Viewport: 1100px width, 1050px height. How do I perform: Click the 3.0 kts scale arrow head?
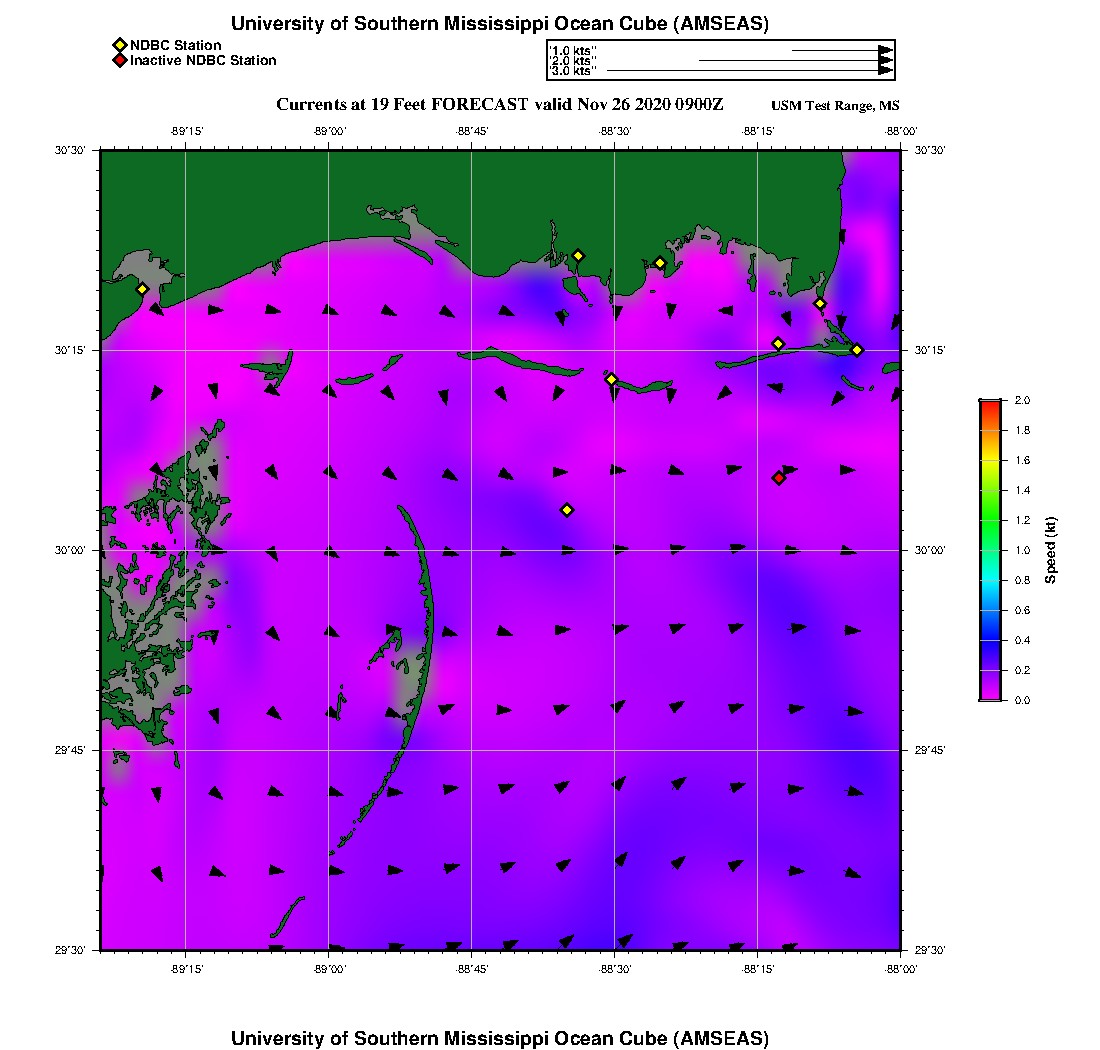click(885, 70)
